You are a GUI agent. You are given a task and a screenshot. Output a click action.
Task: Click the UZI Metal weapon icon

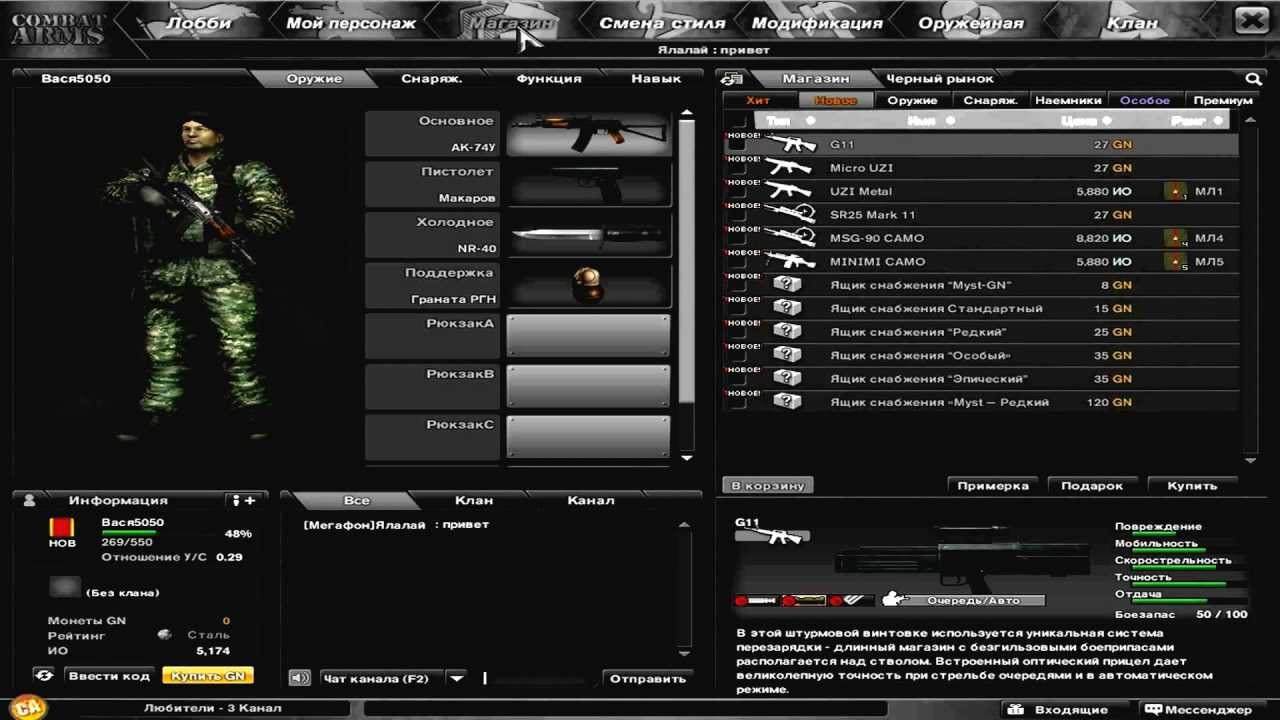point(790,191)
